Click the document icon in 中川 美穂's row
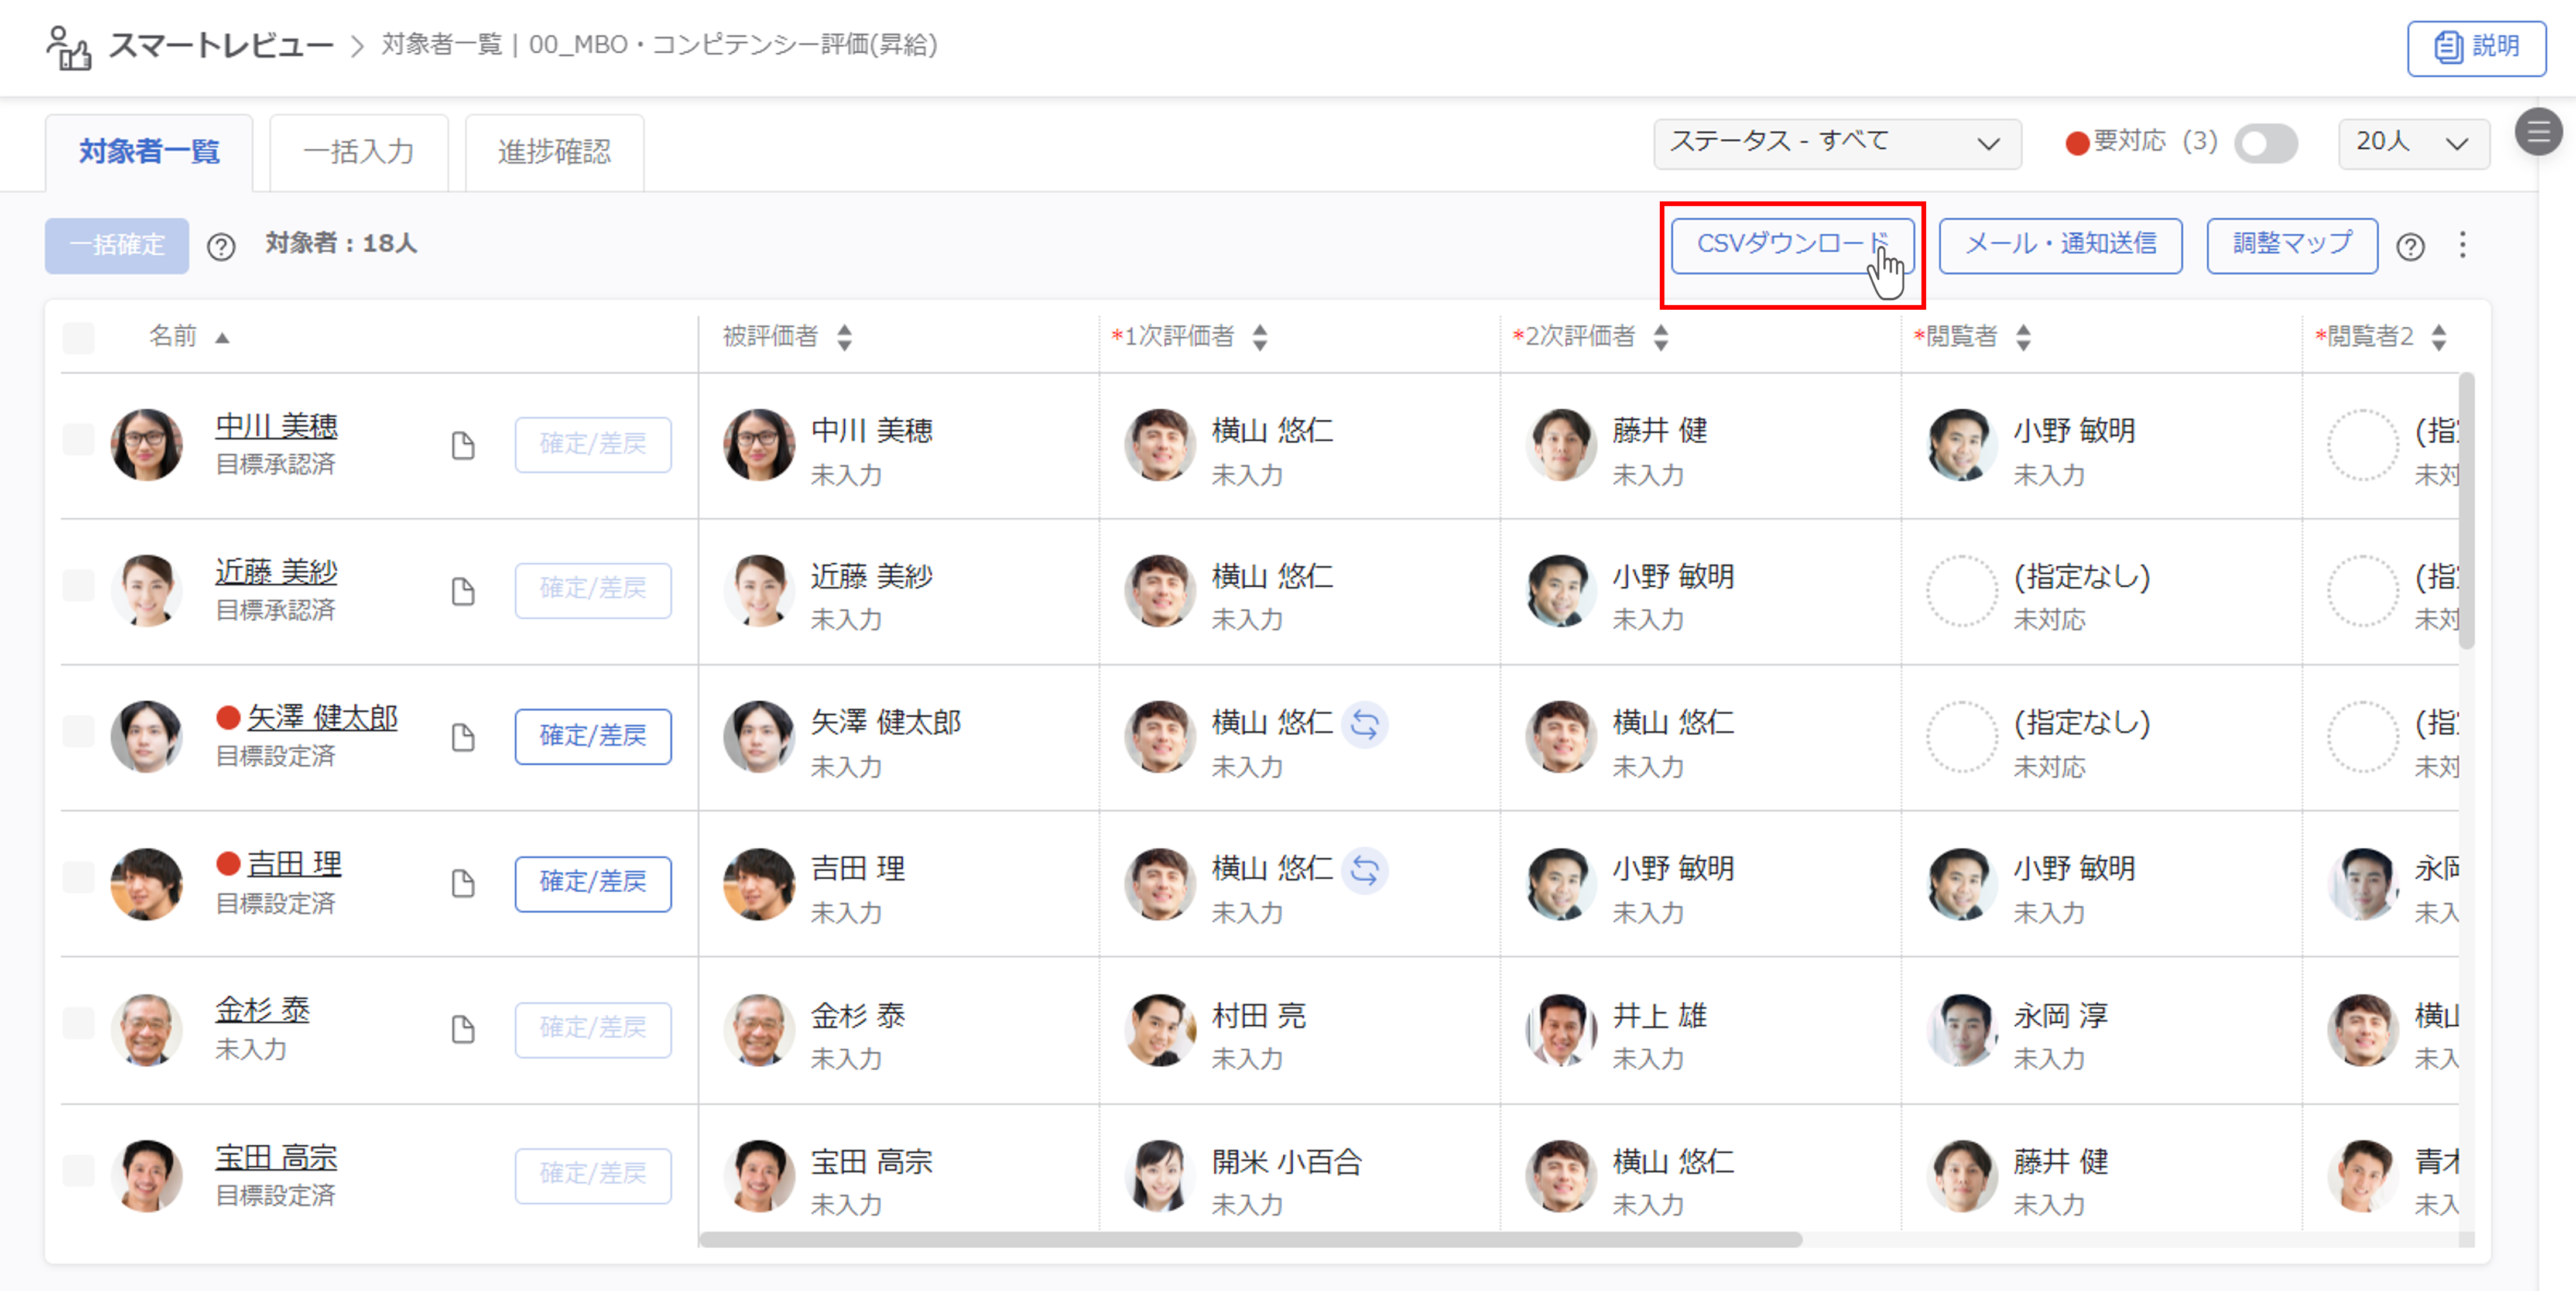Image resolution: width=2576 pixels, height=1291 pixels. [462, 445]
